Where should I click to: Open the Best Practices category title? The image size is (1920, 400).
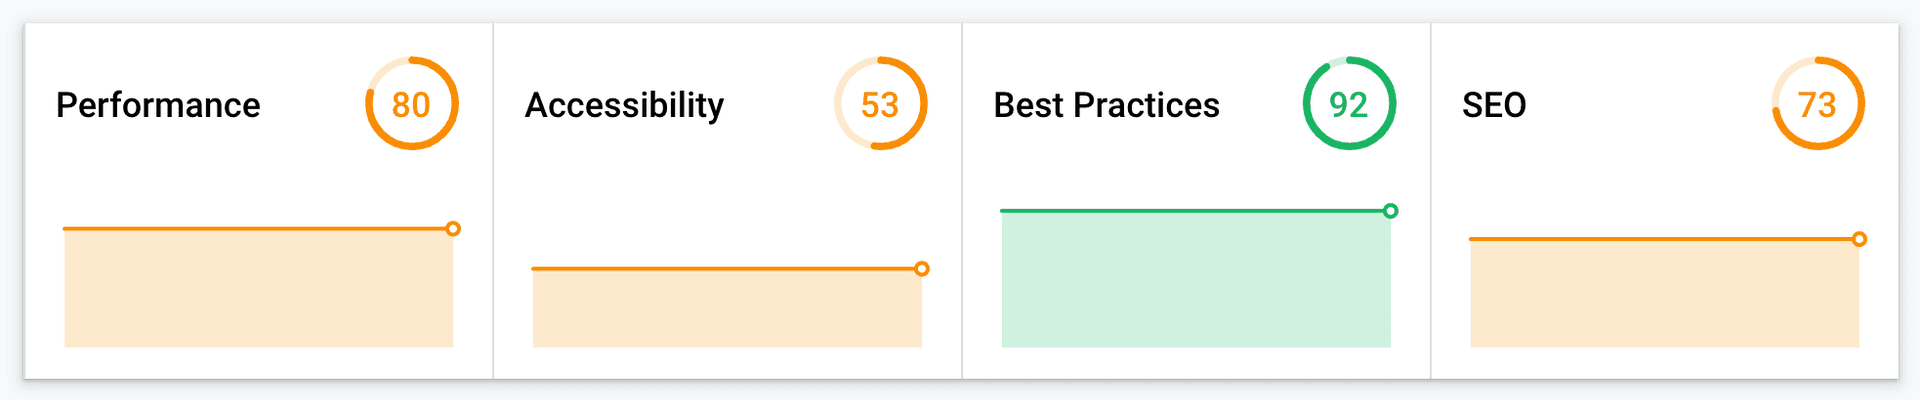(x=1107, y=105)
